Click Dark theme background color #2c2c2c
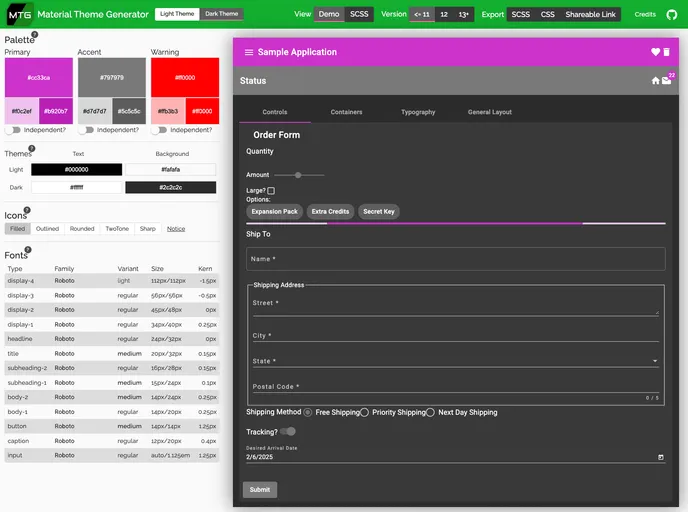The width and height of the screenshot is (688, 512). coord(171,187)
